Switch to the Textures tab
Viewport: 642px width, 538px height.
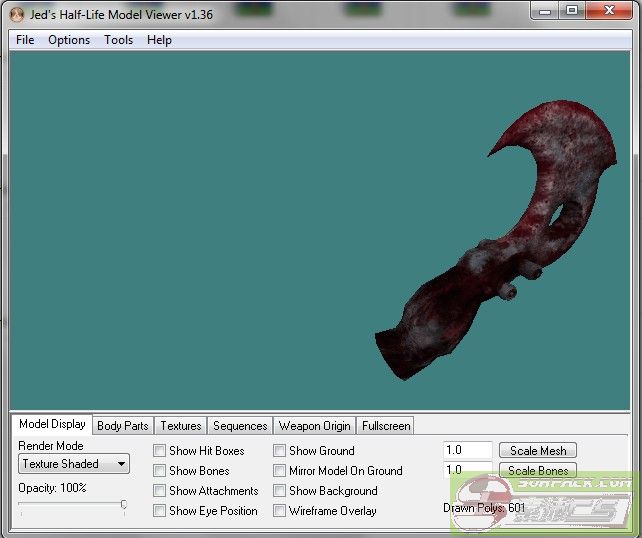tap(180, 426)
